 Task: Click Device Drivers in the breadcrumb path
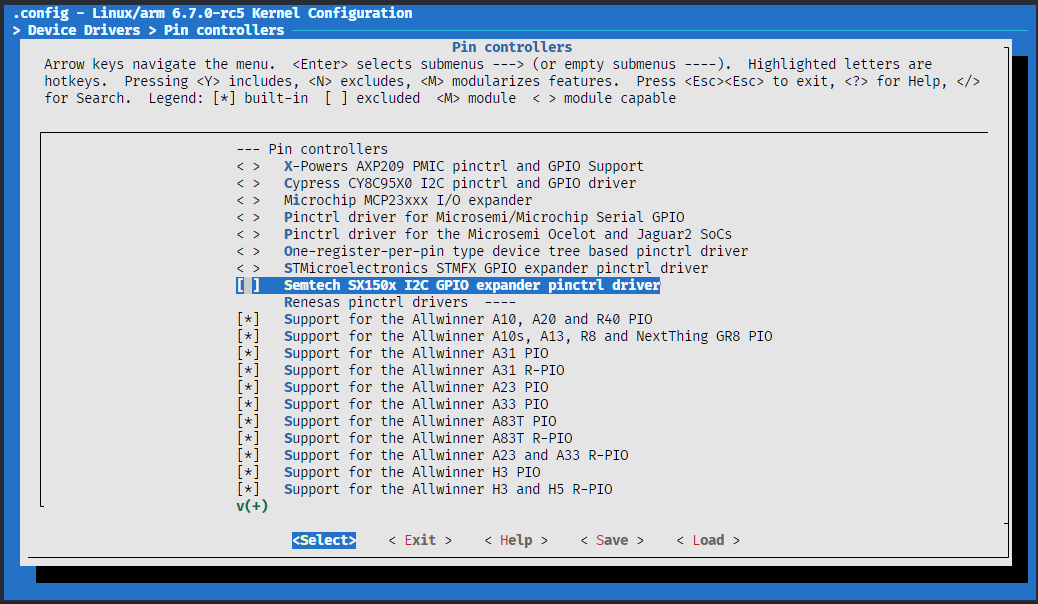[x=84, y=30]
